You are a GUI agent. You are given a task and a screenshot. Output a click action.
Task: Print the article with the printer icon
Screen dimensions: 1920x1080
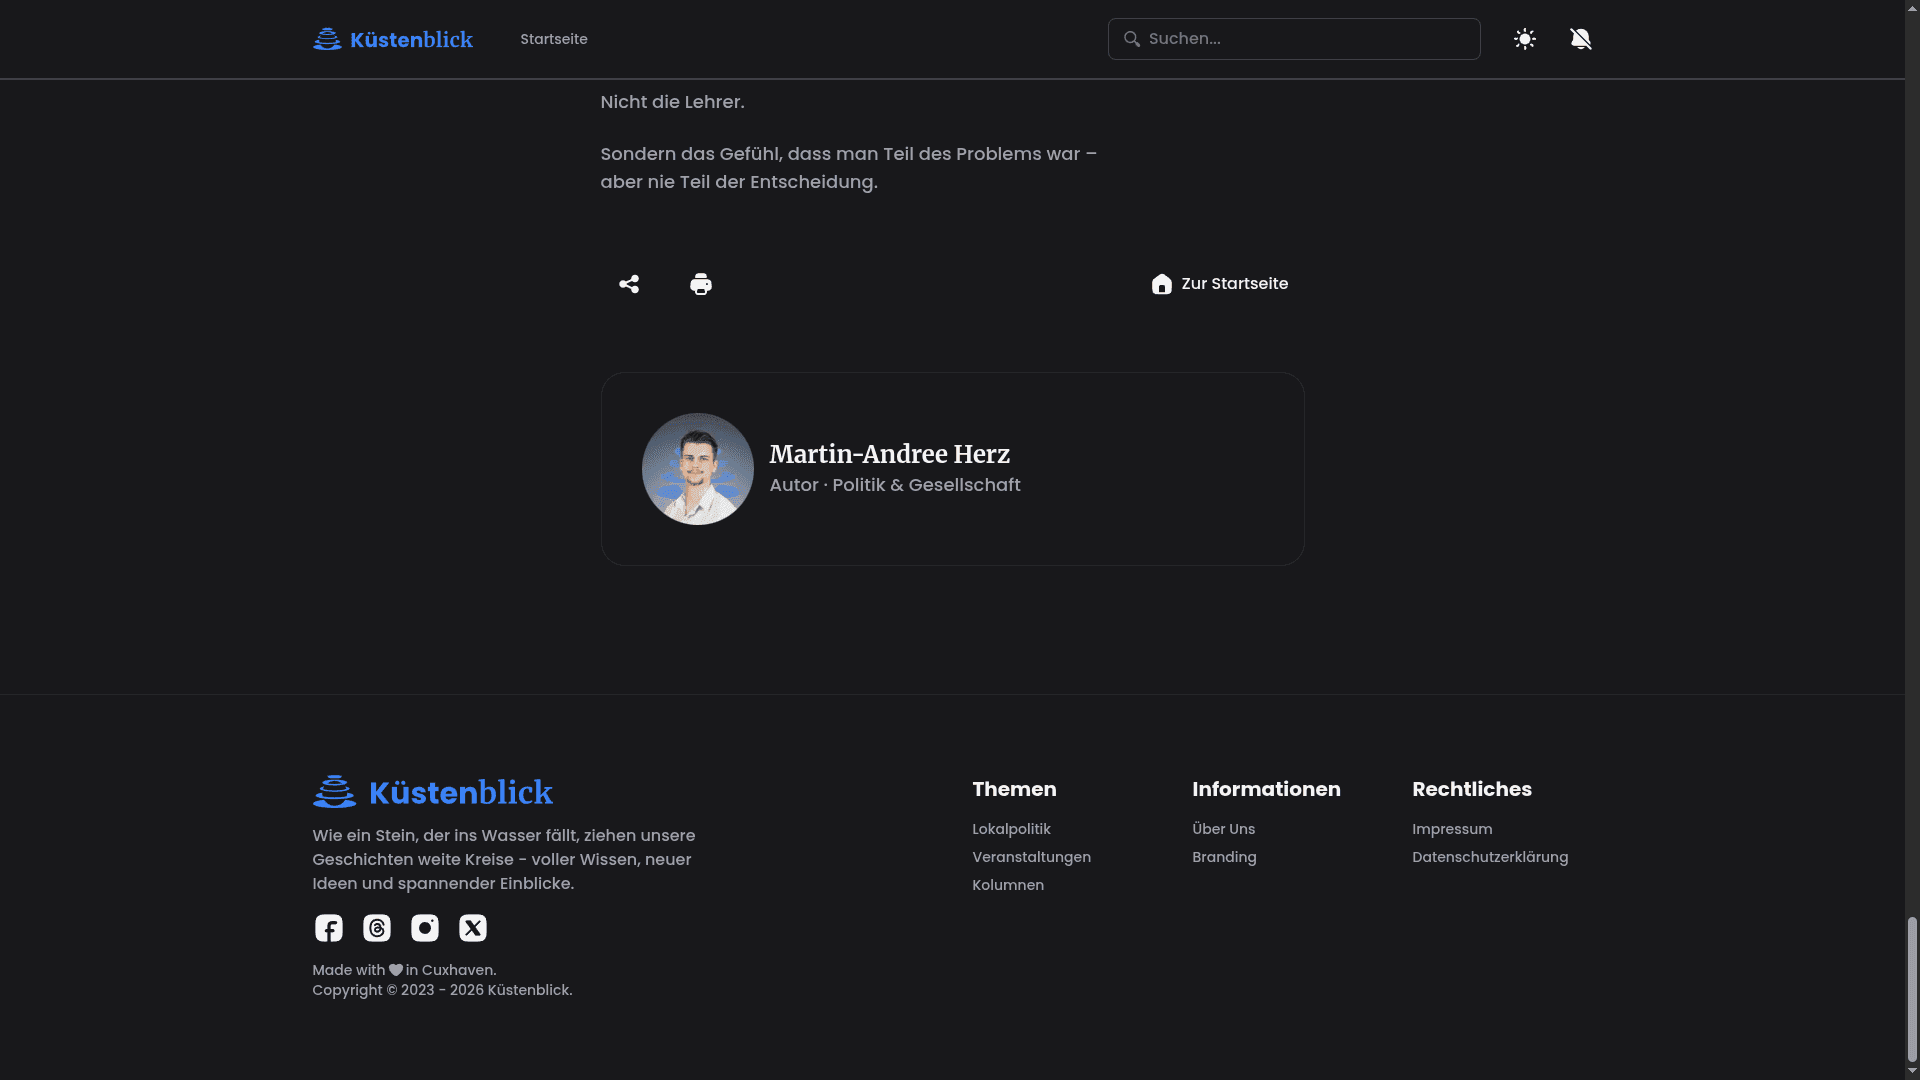701,284
